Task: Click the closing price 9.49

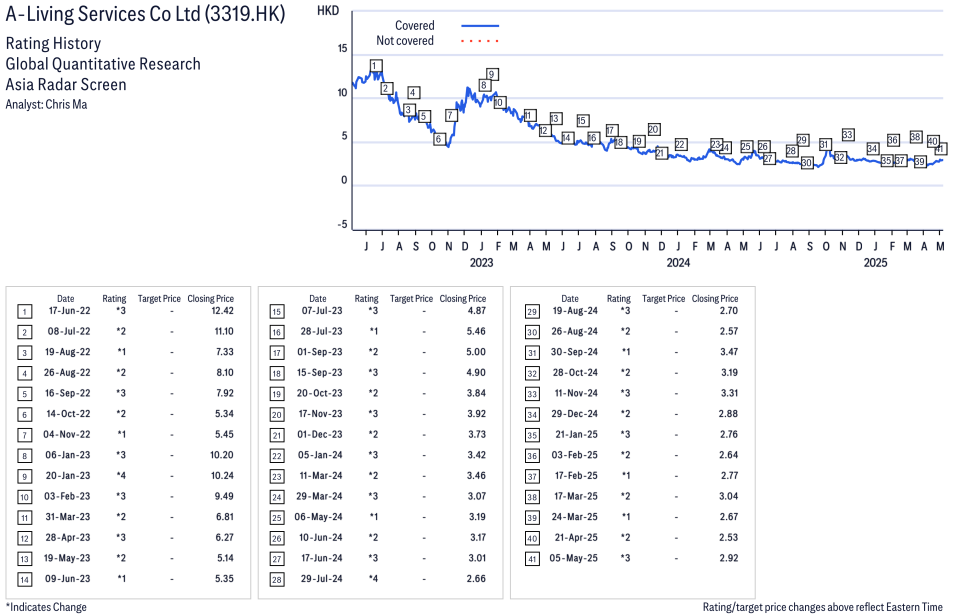Action: pyautogui.click(x=224, y=496)
